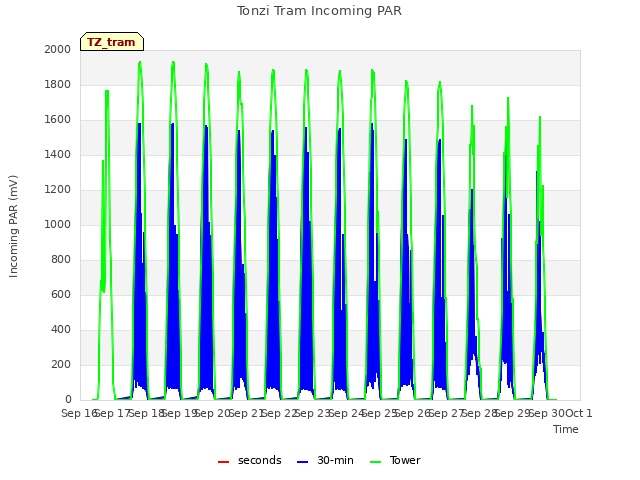
Task: Toggle the seconds legend entry
Action: coord(250,460)
